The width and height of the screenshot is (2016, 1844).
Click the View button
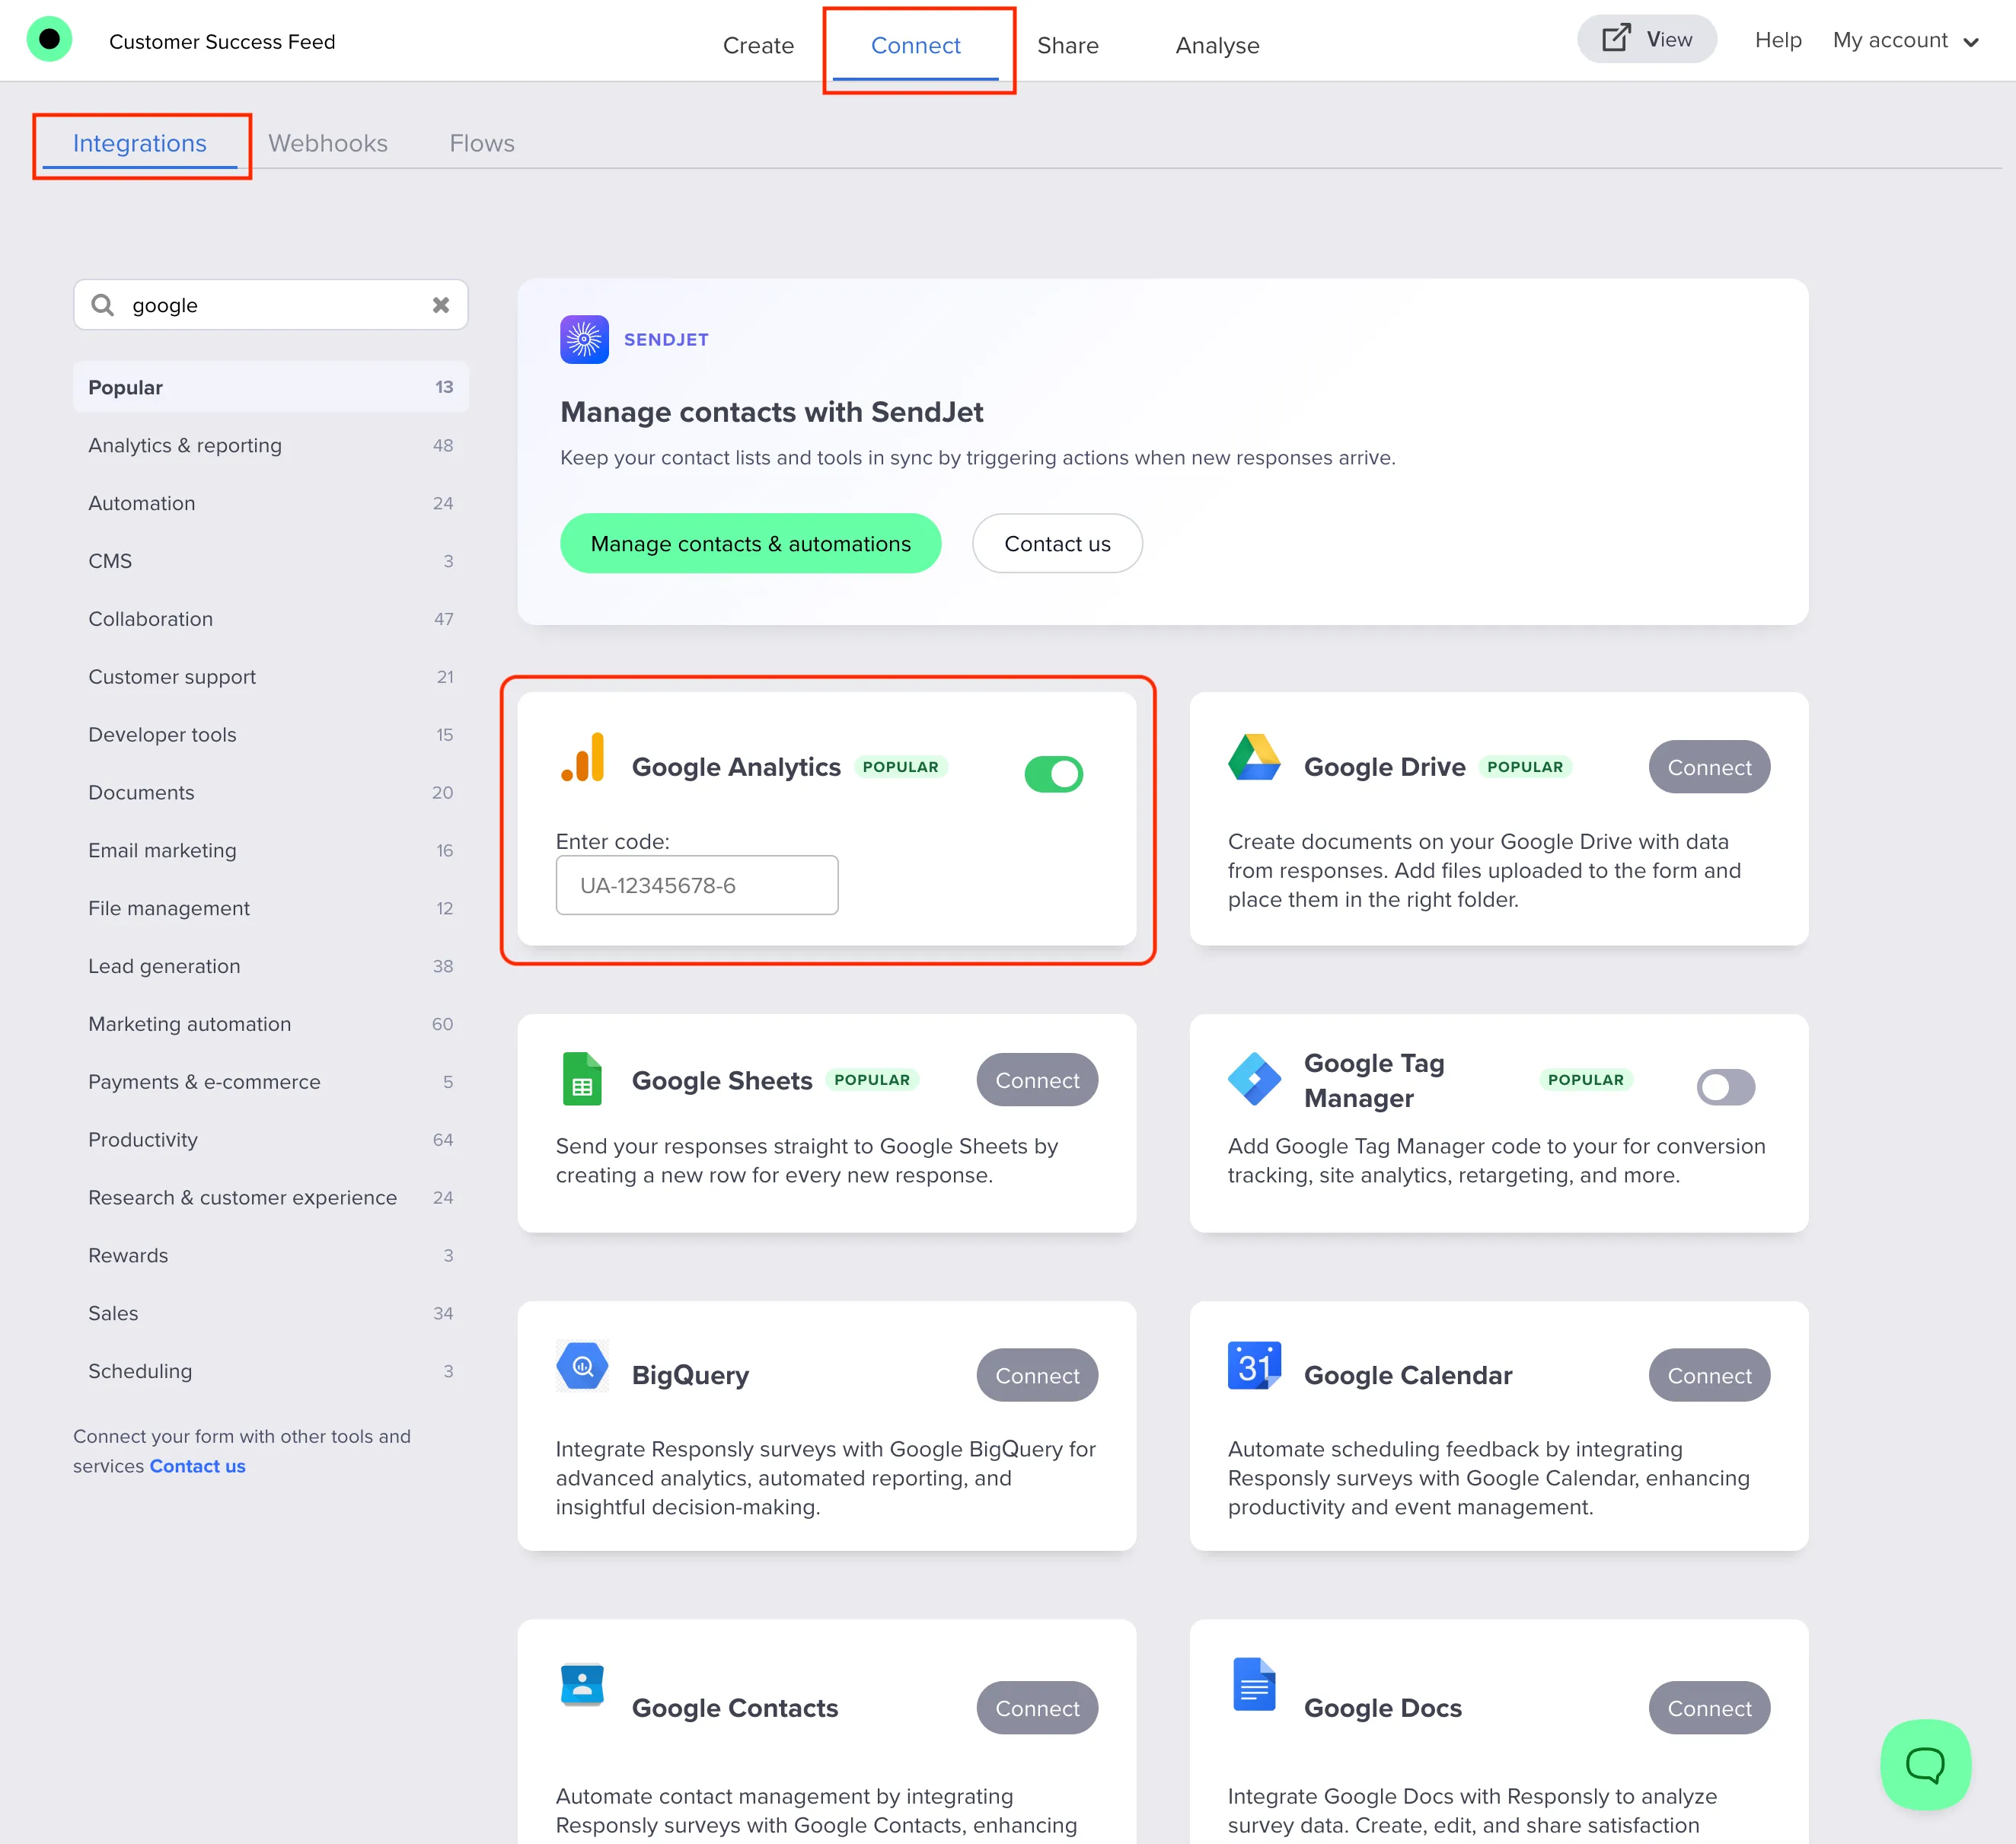(x=1647, y=39)
